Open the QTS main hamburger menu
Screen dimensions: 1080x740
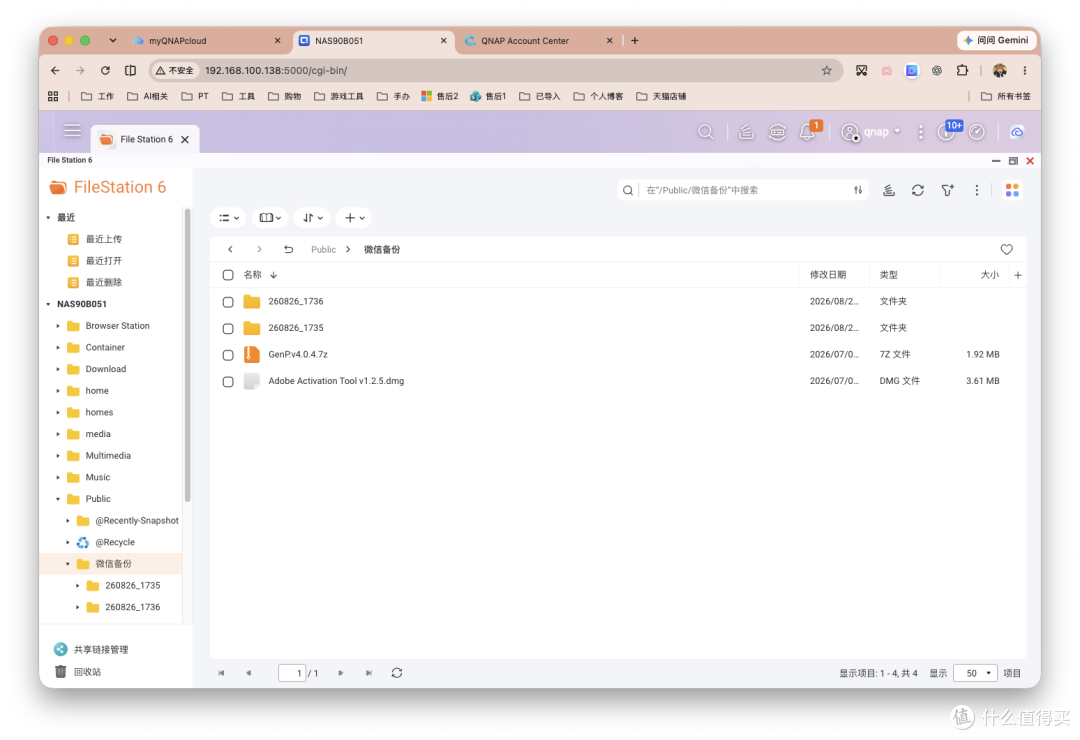(72, 131)
